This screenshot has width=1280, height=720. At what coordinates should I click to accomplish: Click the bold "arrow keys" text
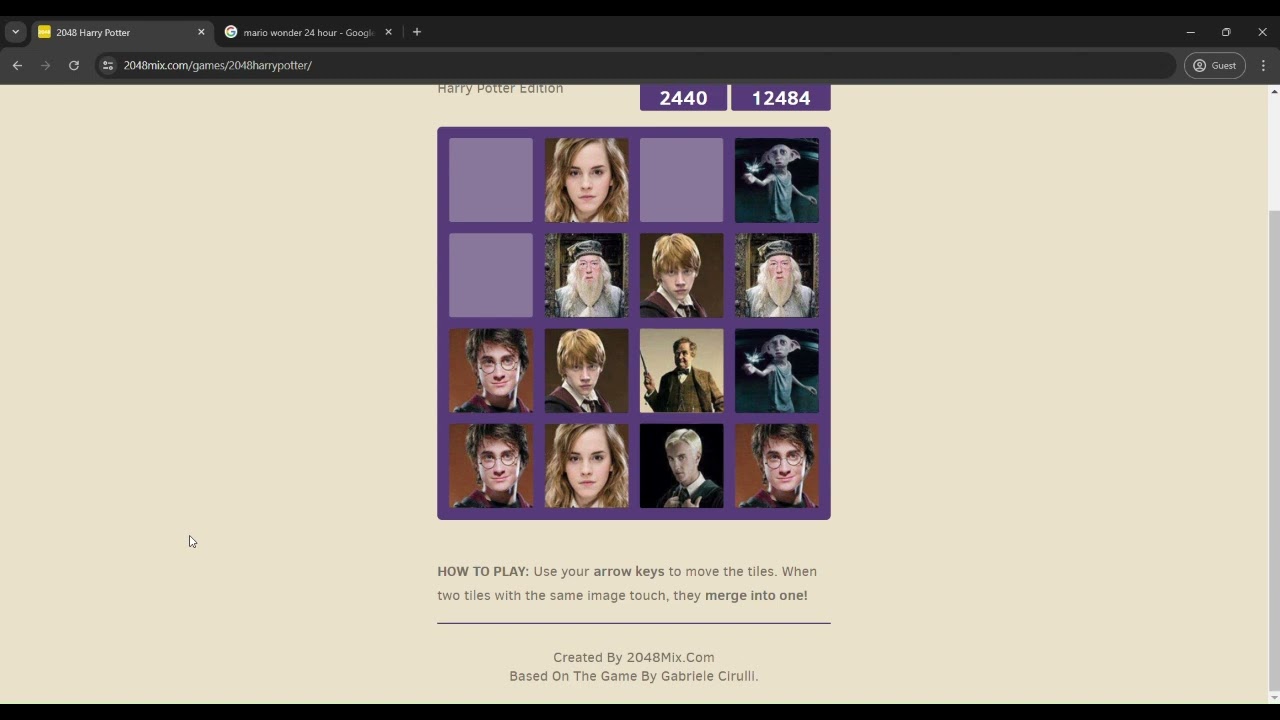[x=629, y=572]
